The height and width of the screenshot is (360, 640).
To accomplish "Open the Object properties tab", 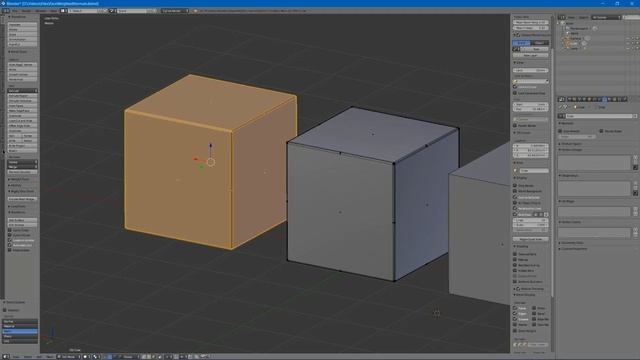I will 590,99.
